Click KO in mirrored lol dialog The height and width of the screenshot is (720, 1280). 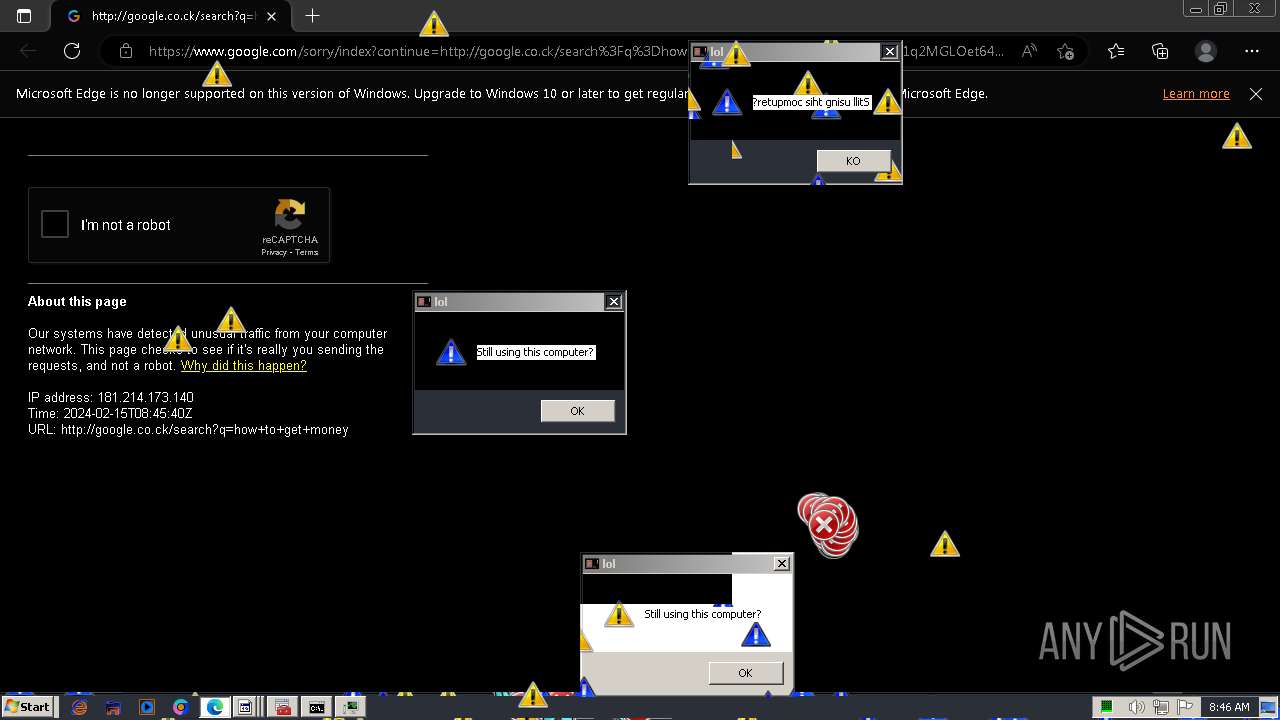coord(853,161)
